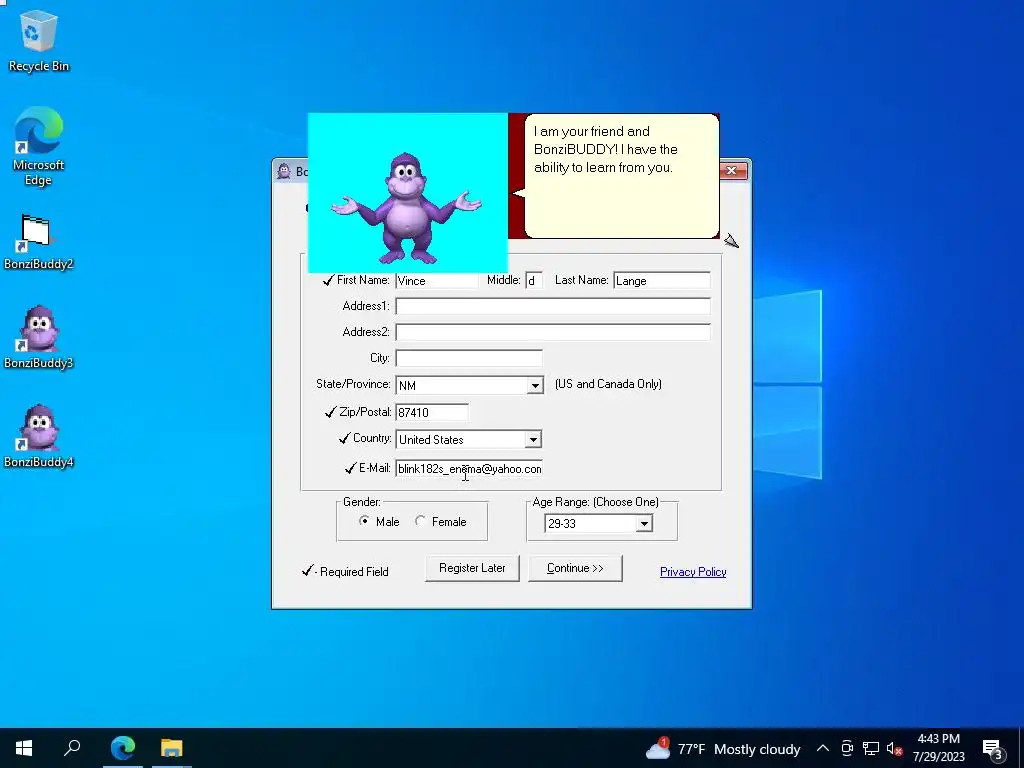This screenshot has width=1024, height=768.
Task: Open Microsoft Edge from the taskbar
Action: (x=122, y=748)
